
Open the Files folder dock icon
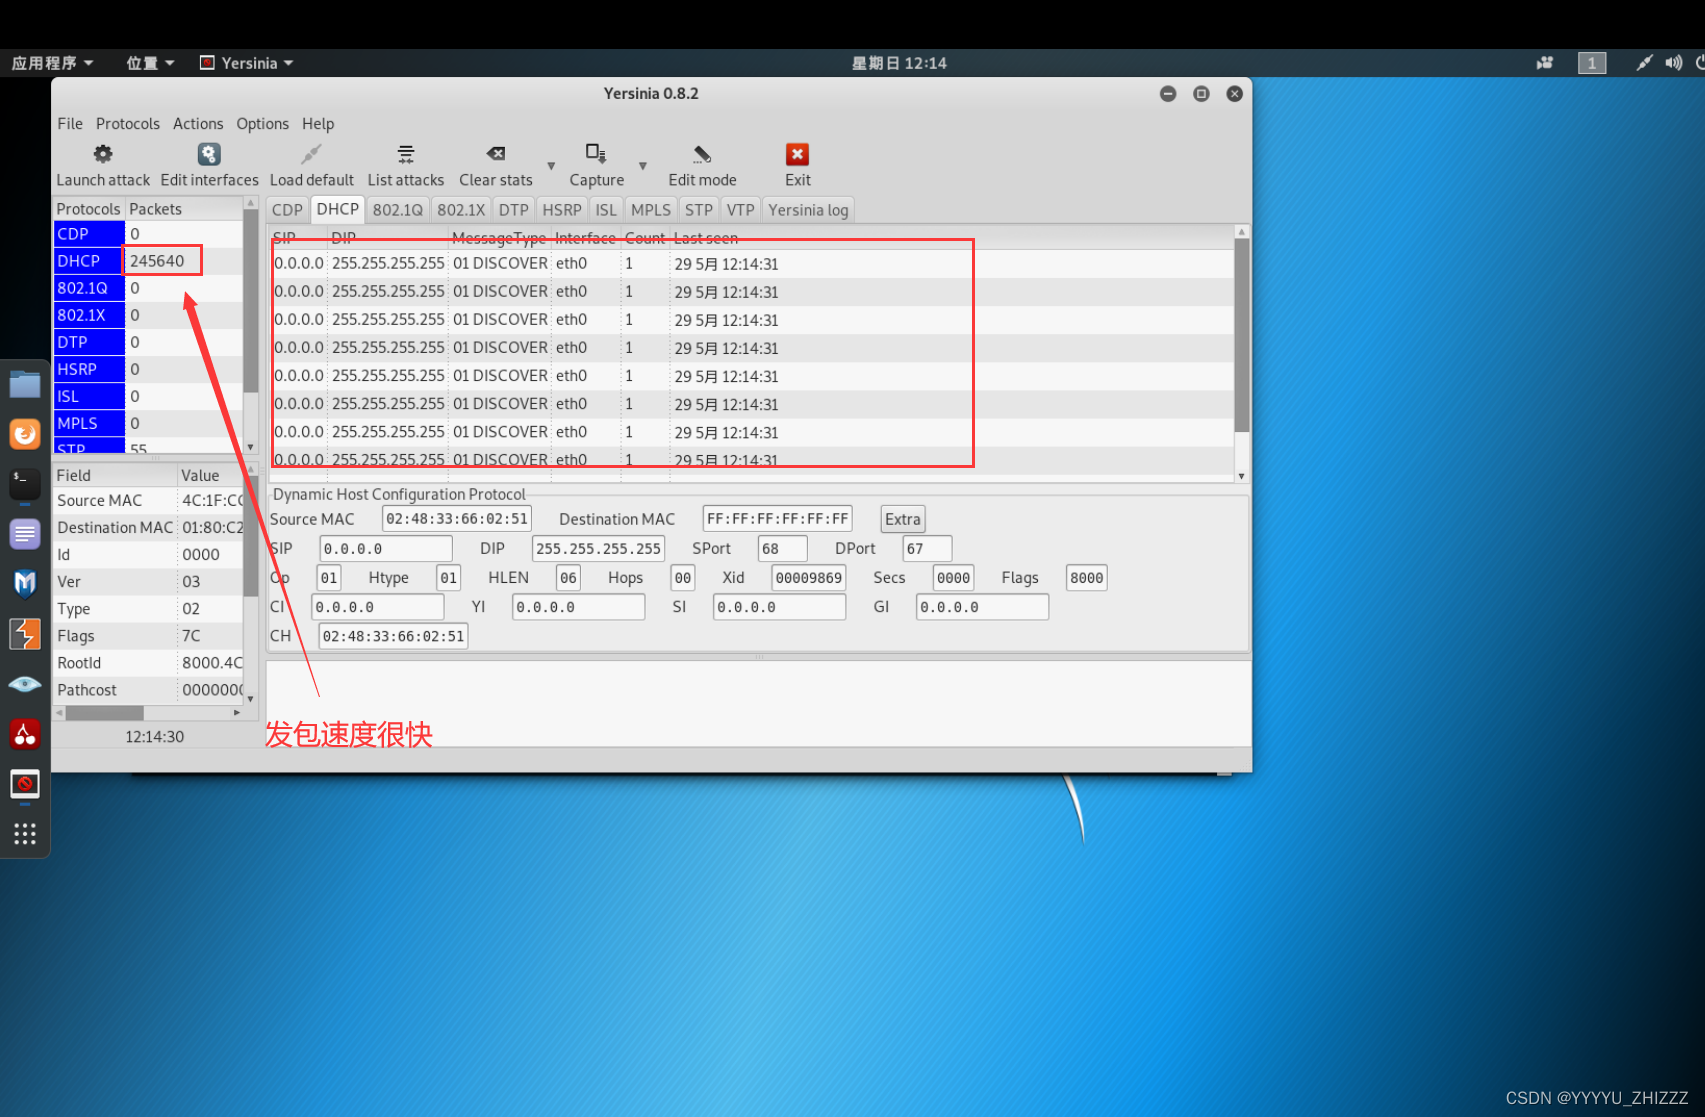pyautogui.click(x=25, y=385)
